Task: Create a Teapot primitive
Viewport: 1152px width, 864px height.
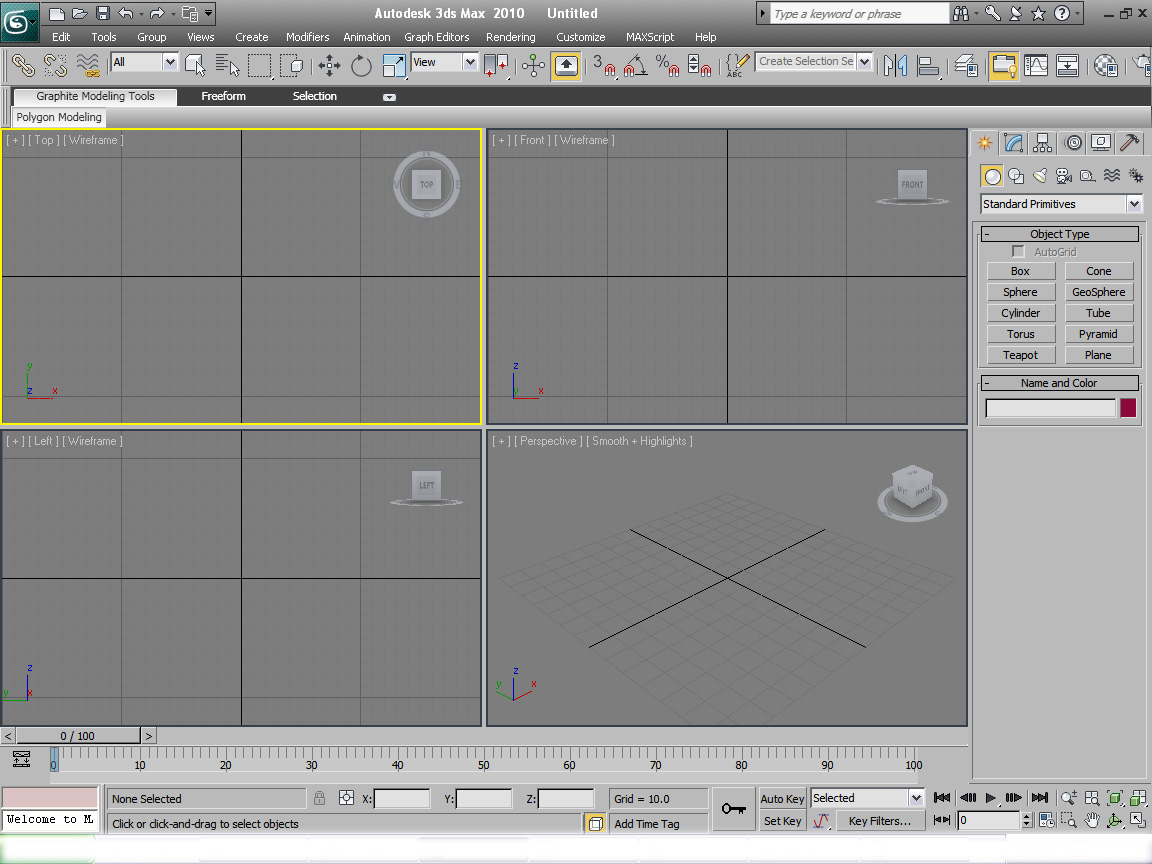Action: pos(1020,355)
